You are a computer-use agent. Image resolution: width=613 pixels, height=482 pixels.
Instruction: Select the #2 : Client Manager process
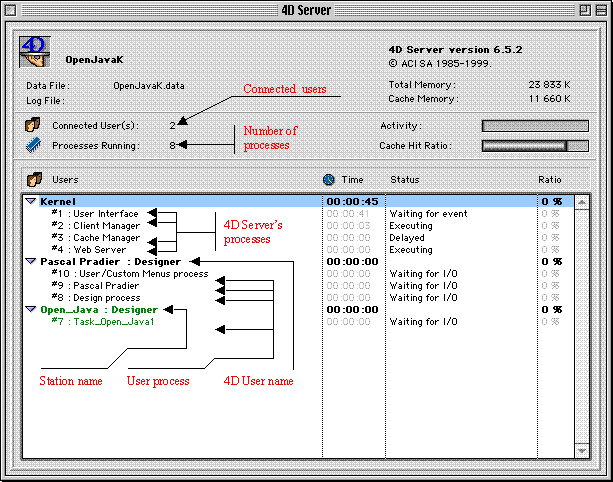pyautogui.click(x=98, y=226)
